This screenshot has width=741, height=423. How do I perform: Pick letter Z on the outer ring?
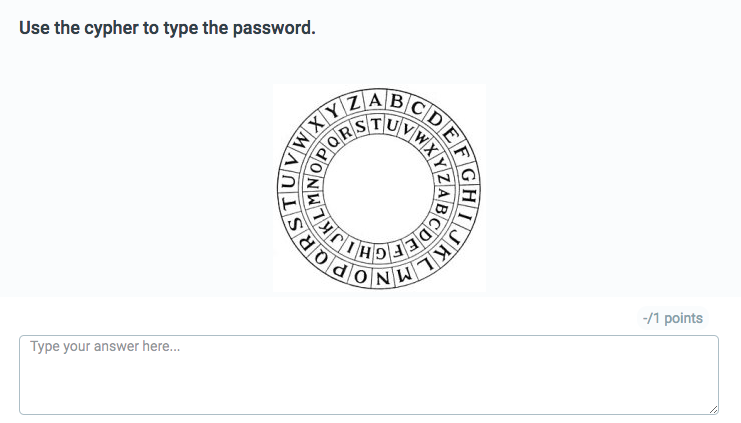pyautogui.click(x=355, y=102)
